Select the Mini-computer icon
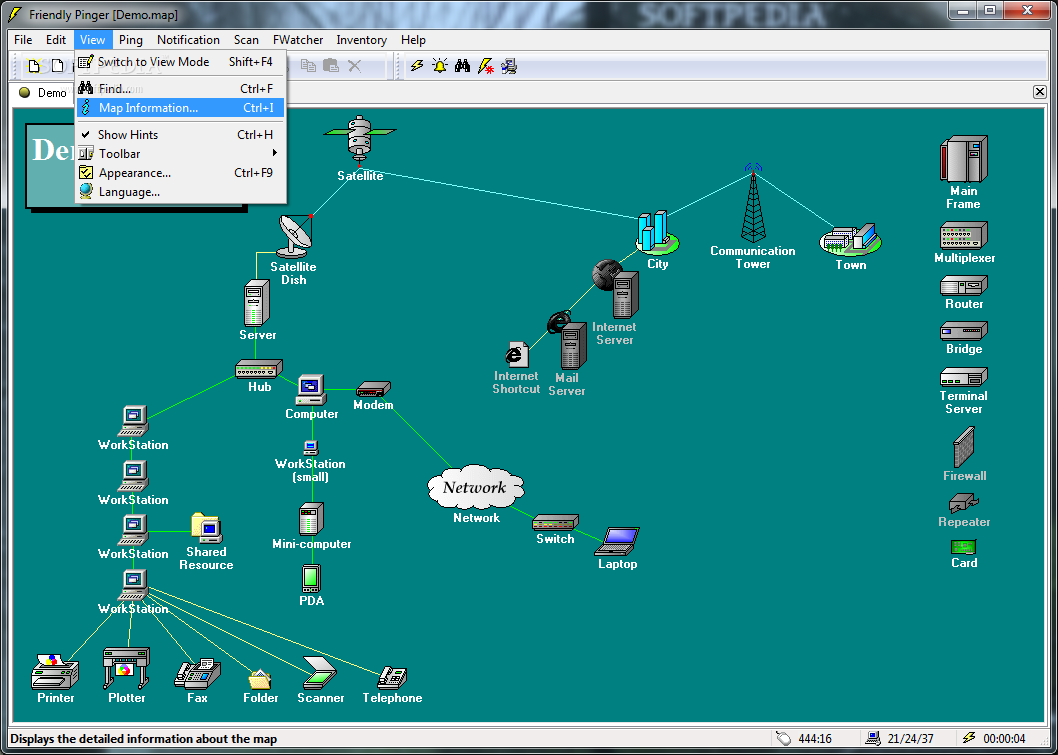This screenshot has width=1058, height=755. [311, 519]
